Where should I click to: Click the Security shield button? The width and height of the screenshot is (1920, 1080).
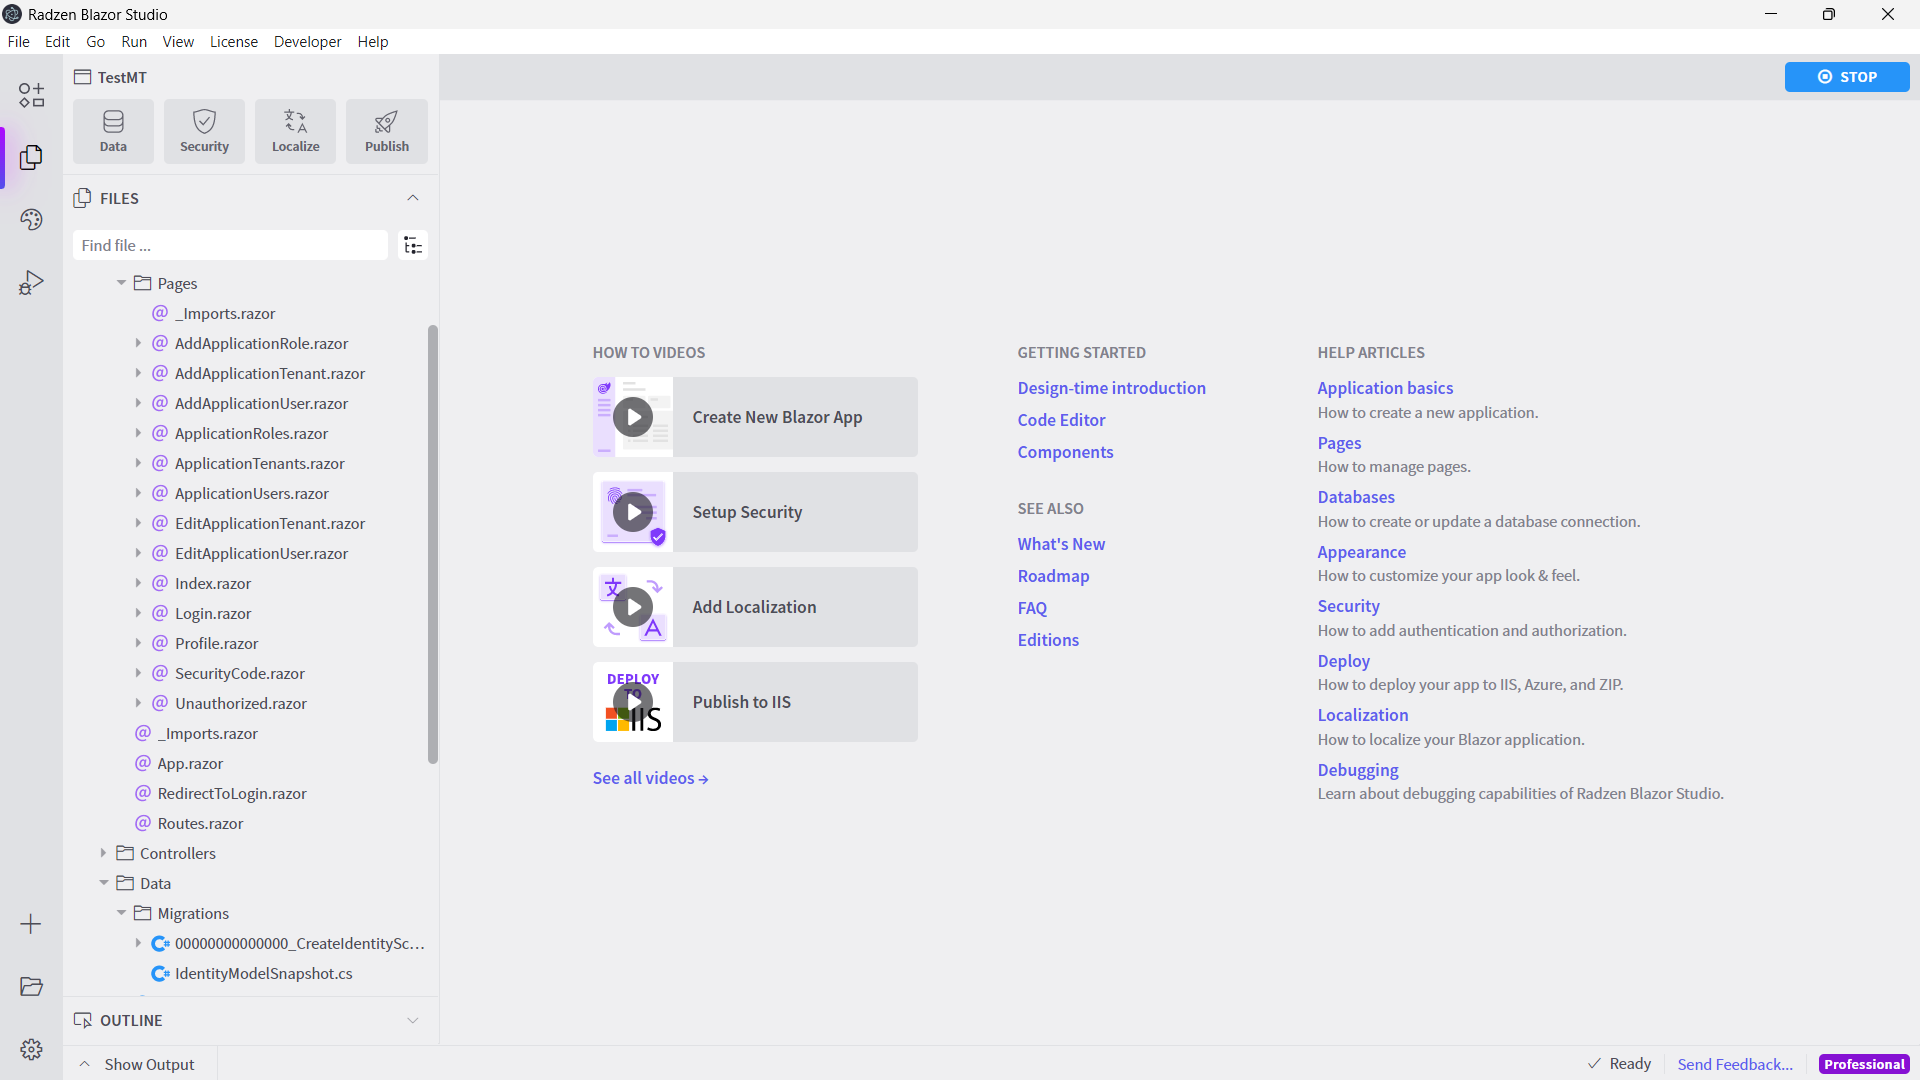(204, 131)
